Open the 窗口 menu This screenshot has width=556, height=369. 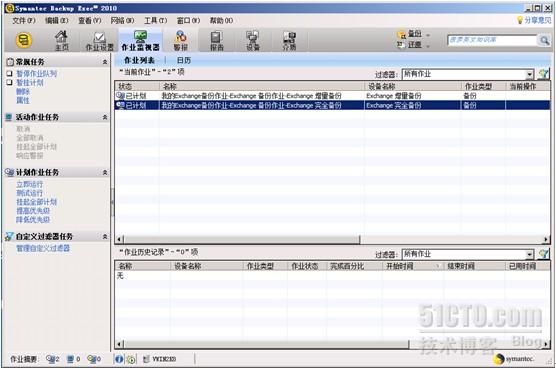click(188, 21)
